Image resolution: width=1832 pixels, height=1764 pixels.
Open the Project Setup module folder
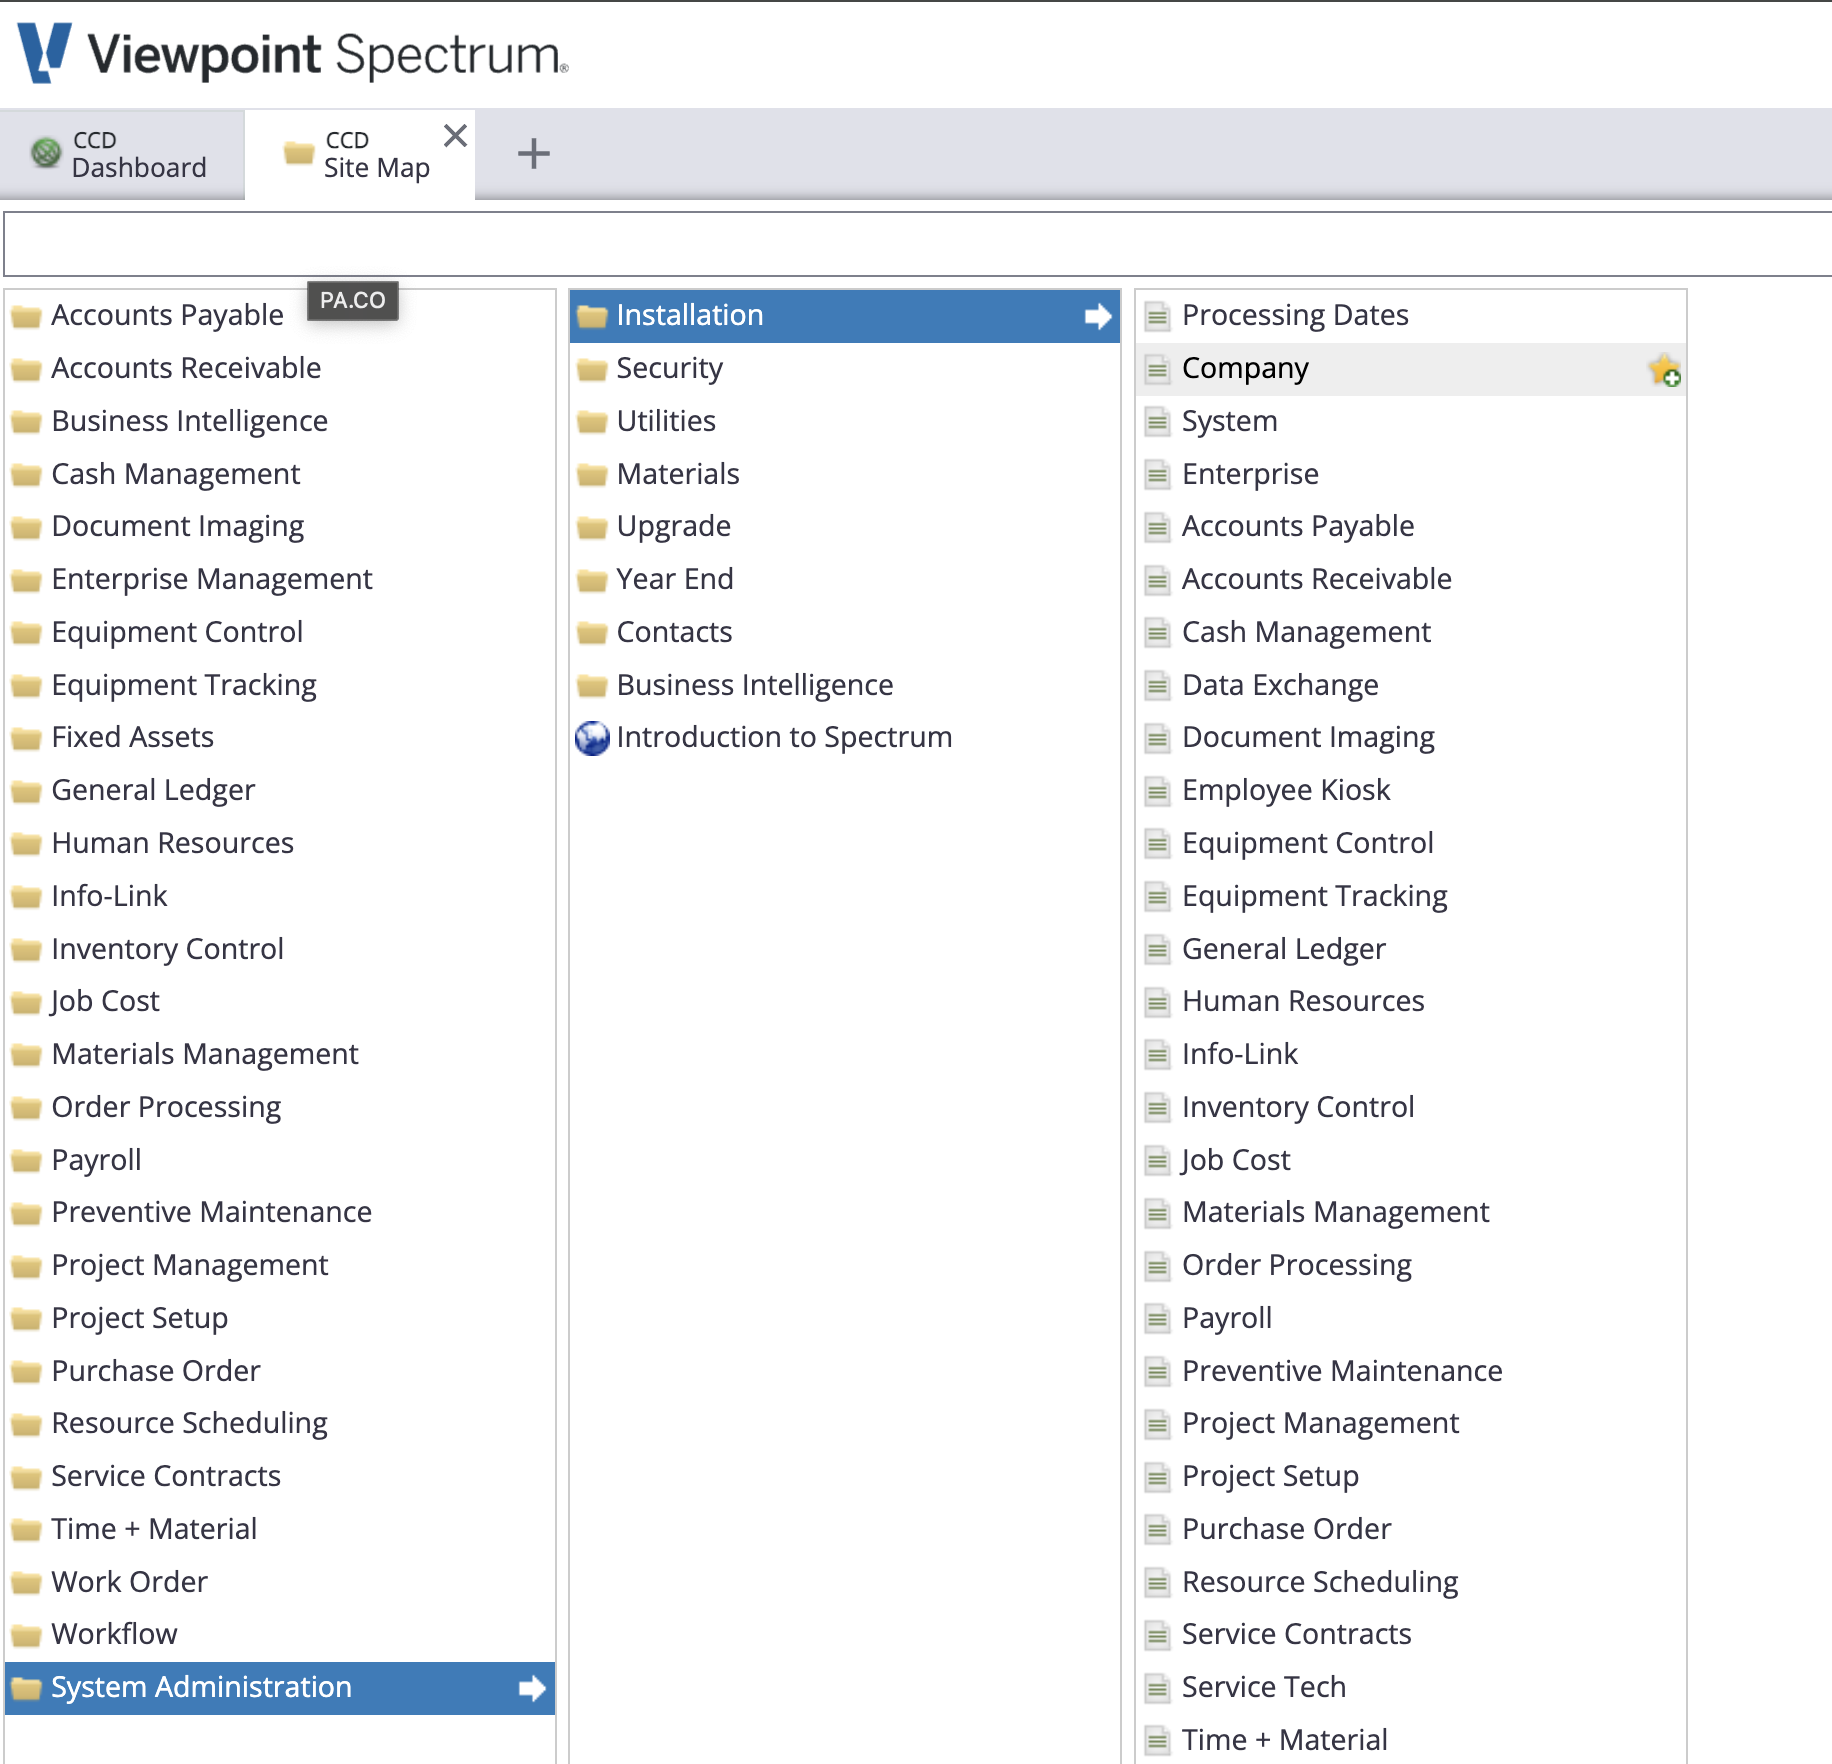[x=280, y=1319]
